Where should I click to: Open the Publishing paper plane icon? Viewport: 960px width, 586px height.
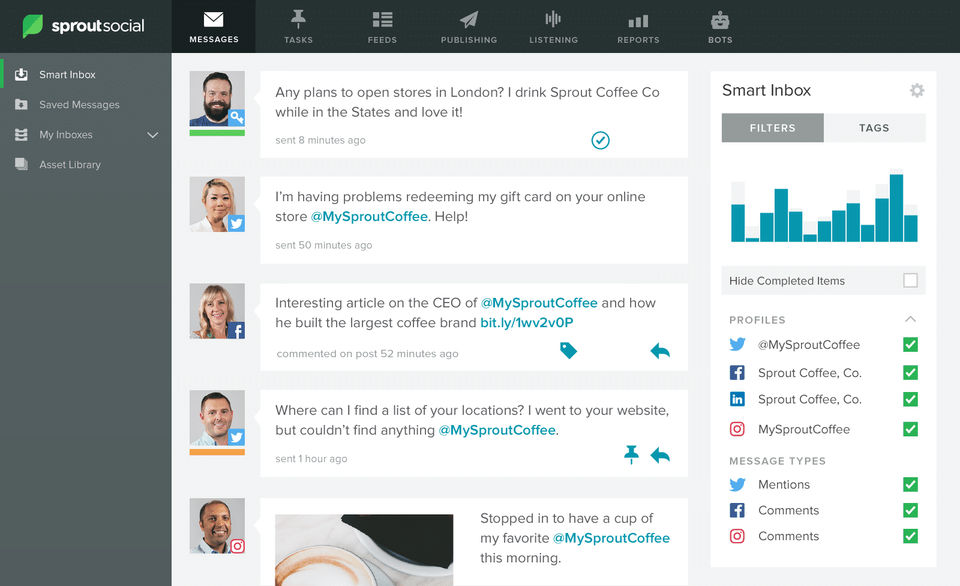tap(469, 20)
